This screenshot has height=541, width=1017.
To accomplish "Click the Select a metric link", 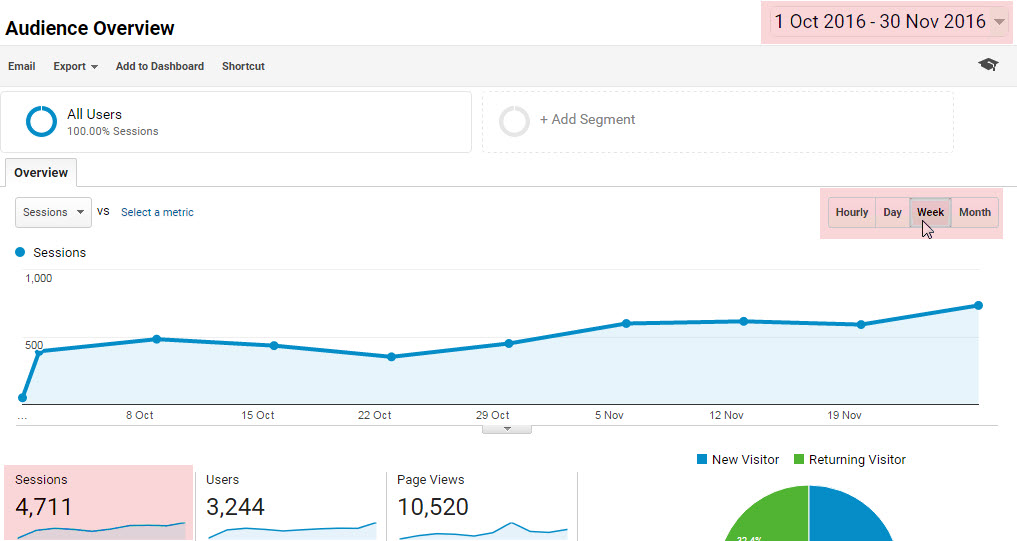I will (157, 212).
